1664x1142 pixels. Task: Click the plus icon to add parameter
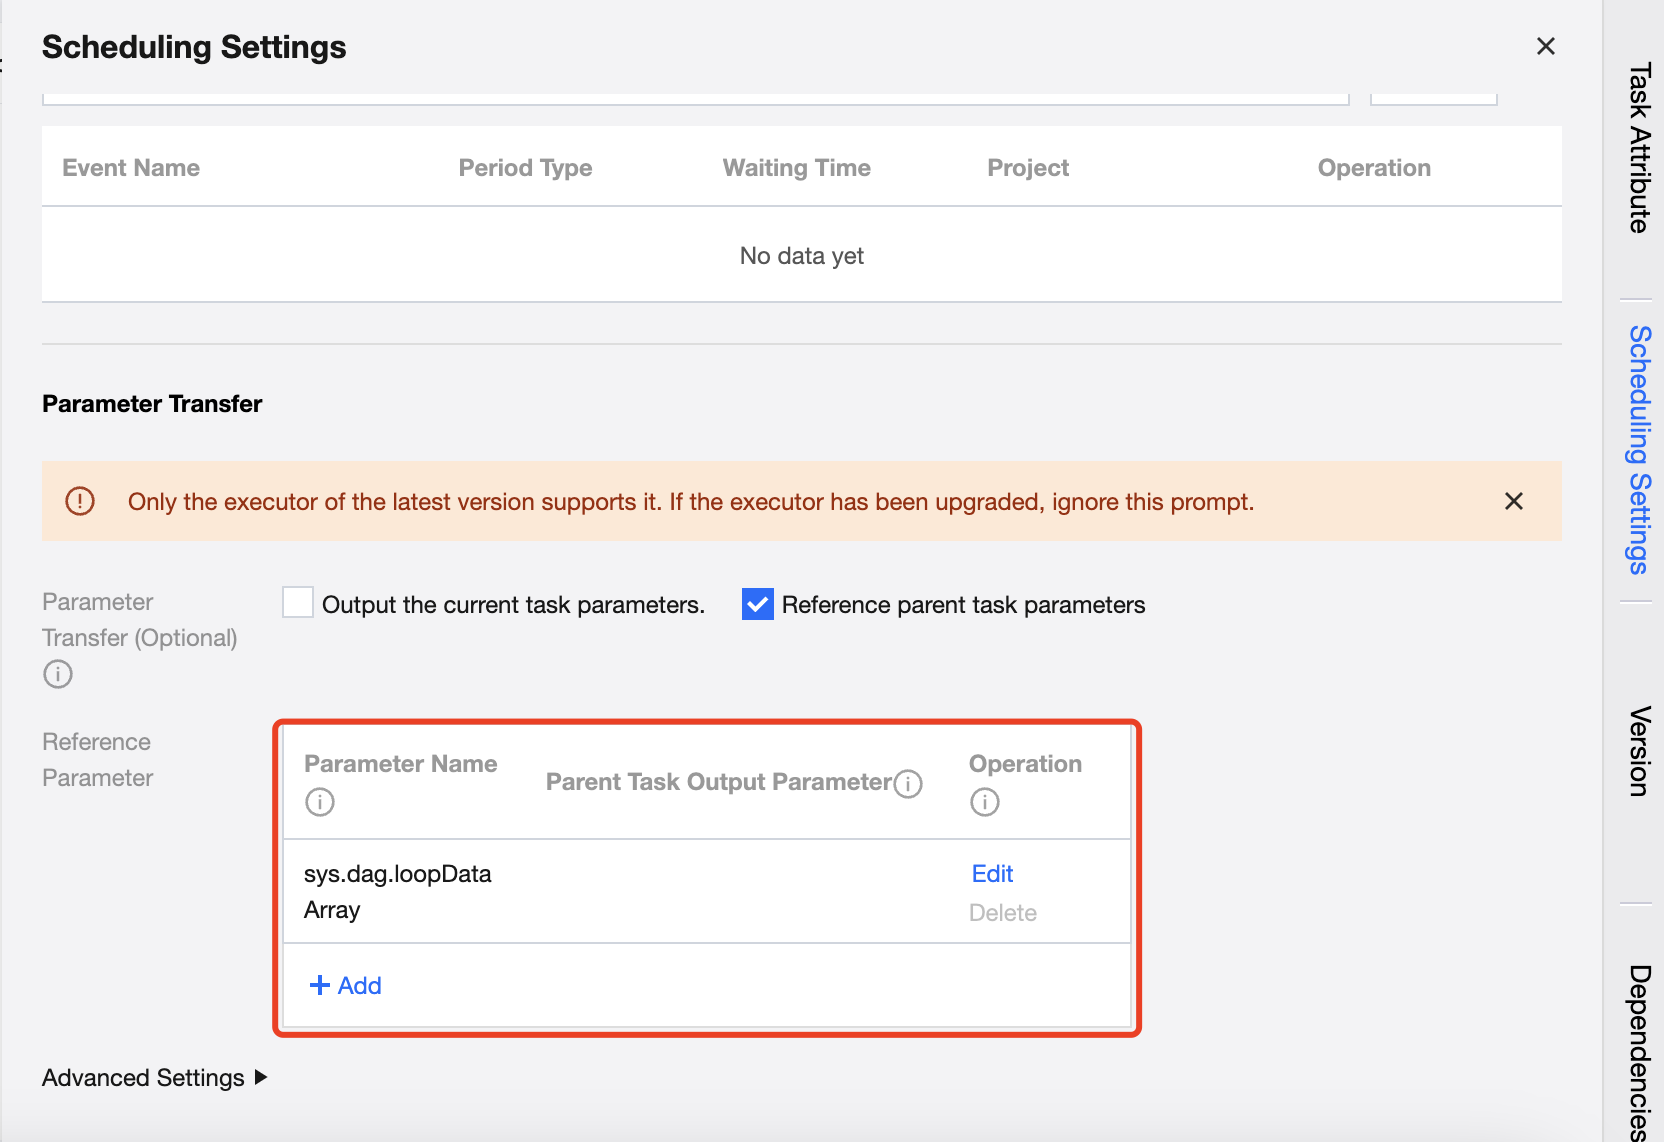click(x=320, y=985)
